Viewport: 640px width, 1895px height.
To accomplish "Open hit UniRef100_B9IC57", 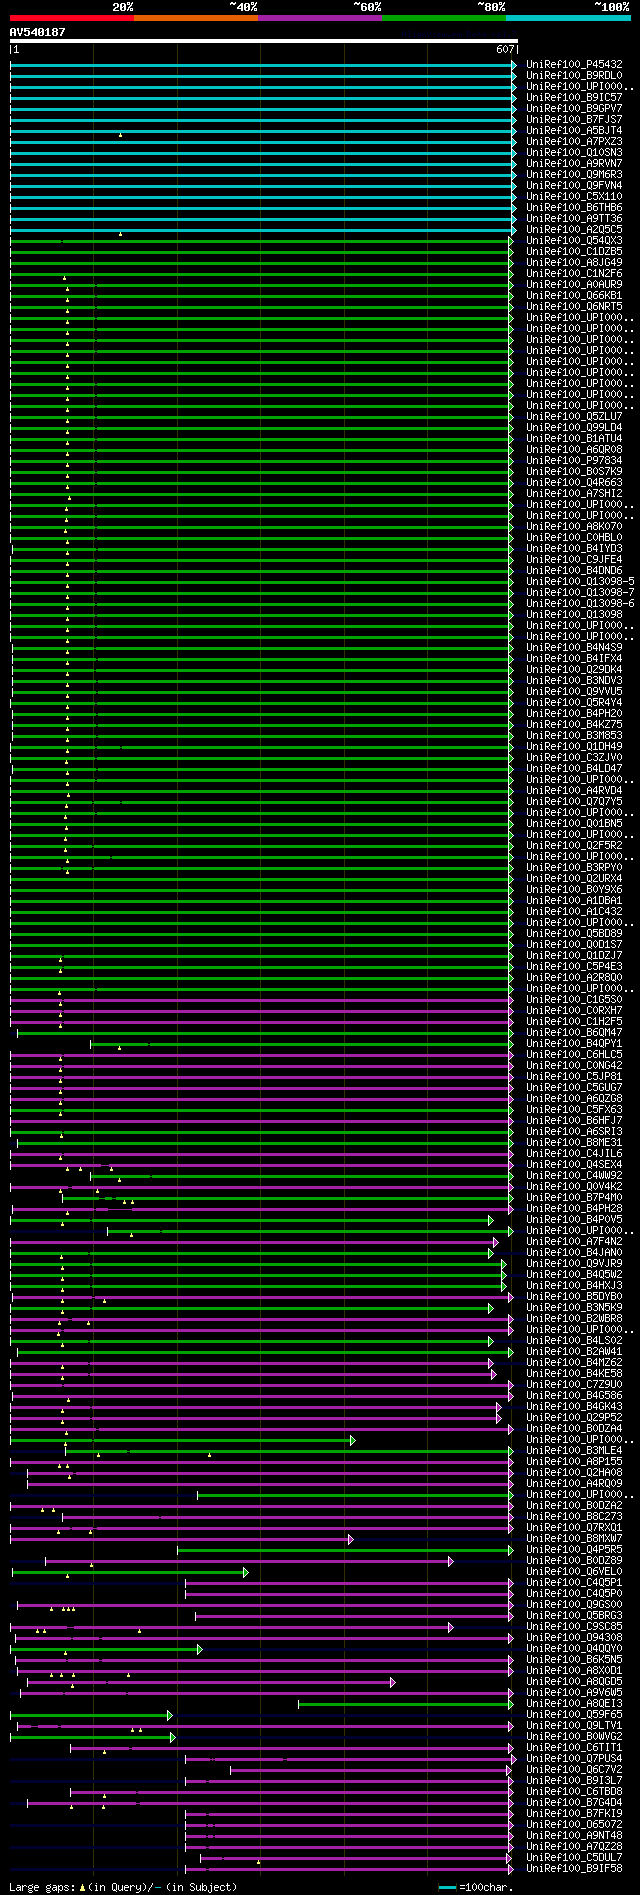I will (x=574, y=97).
